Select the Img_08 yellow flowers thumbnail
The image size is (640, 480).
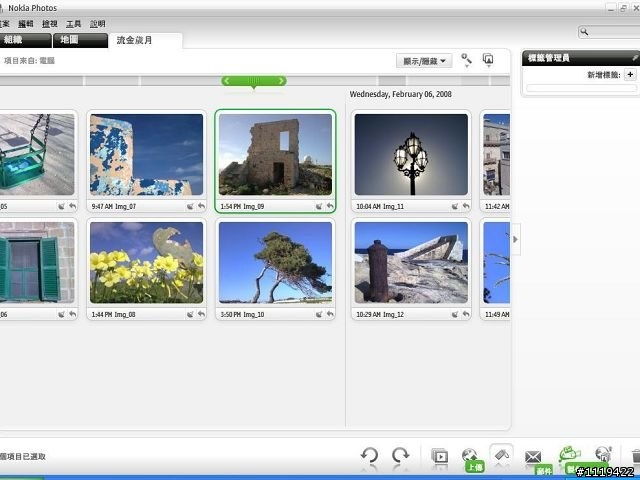click(x=147, y=262)
